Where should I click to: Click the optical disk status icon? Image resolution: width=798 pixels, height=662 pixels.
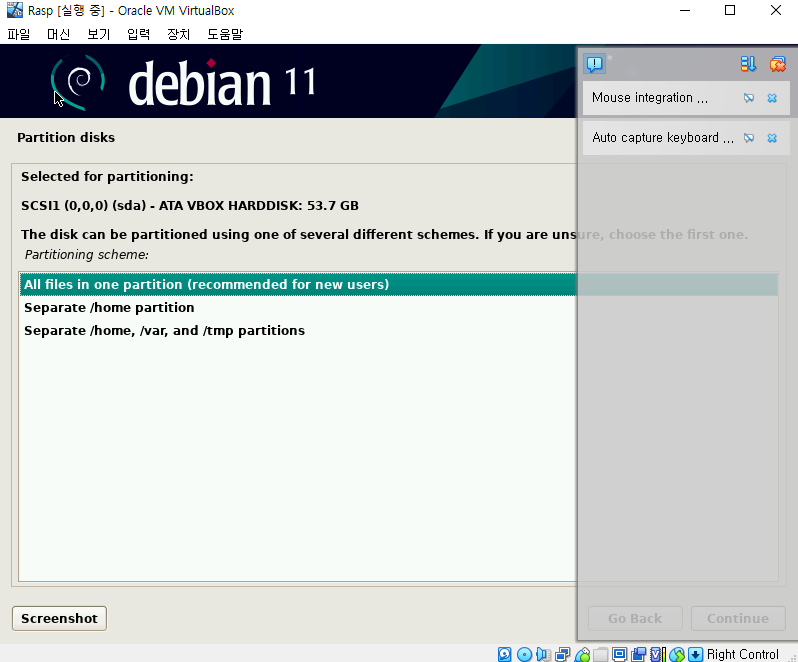pos(524,654)
